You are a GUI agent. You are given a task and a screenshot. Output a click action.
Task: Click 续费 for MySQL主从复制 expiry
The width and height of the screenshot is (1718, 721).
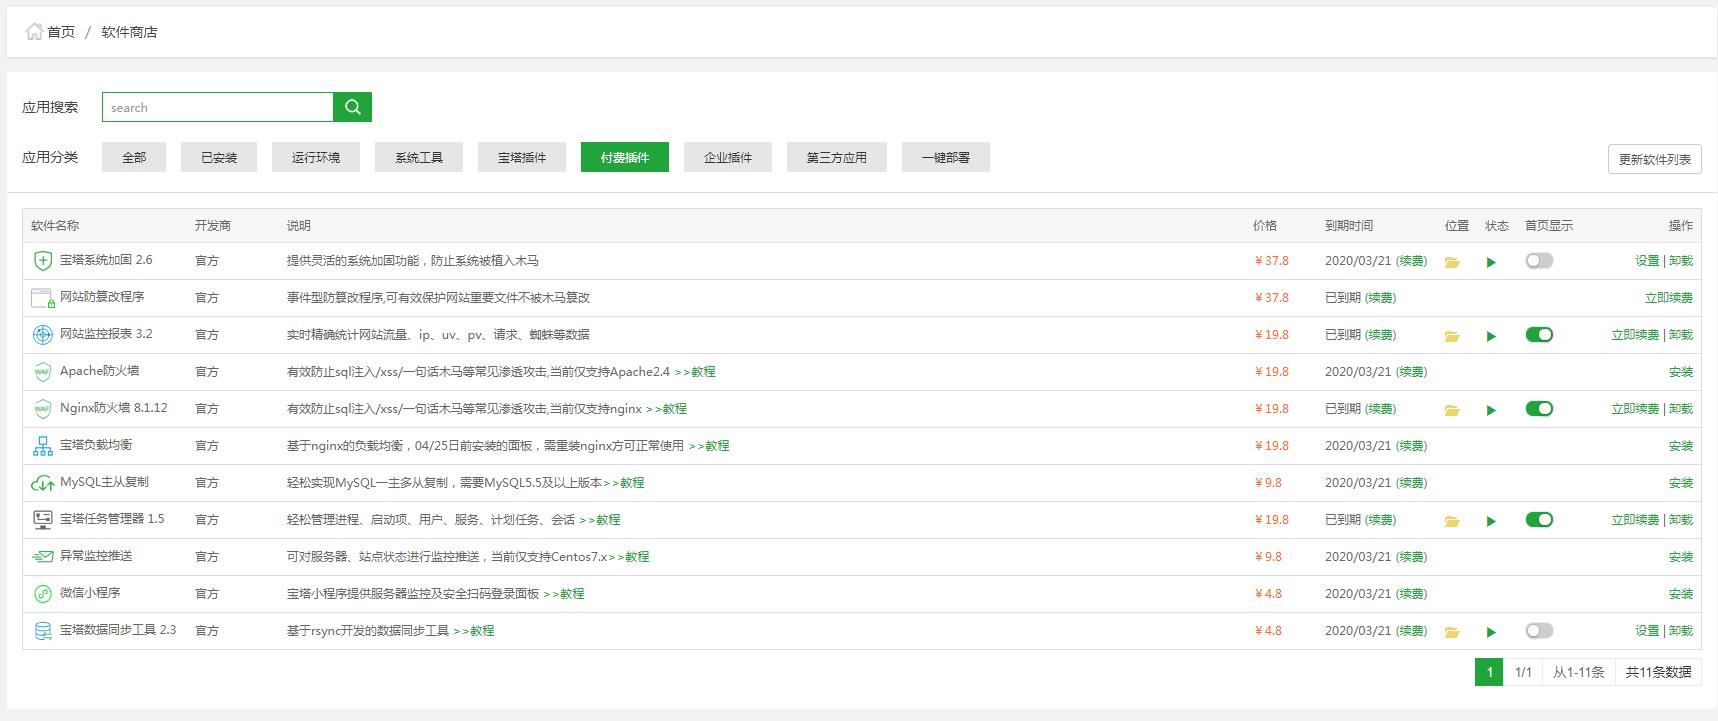point(1412,482)
